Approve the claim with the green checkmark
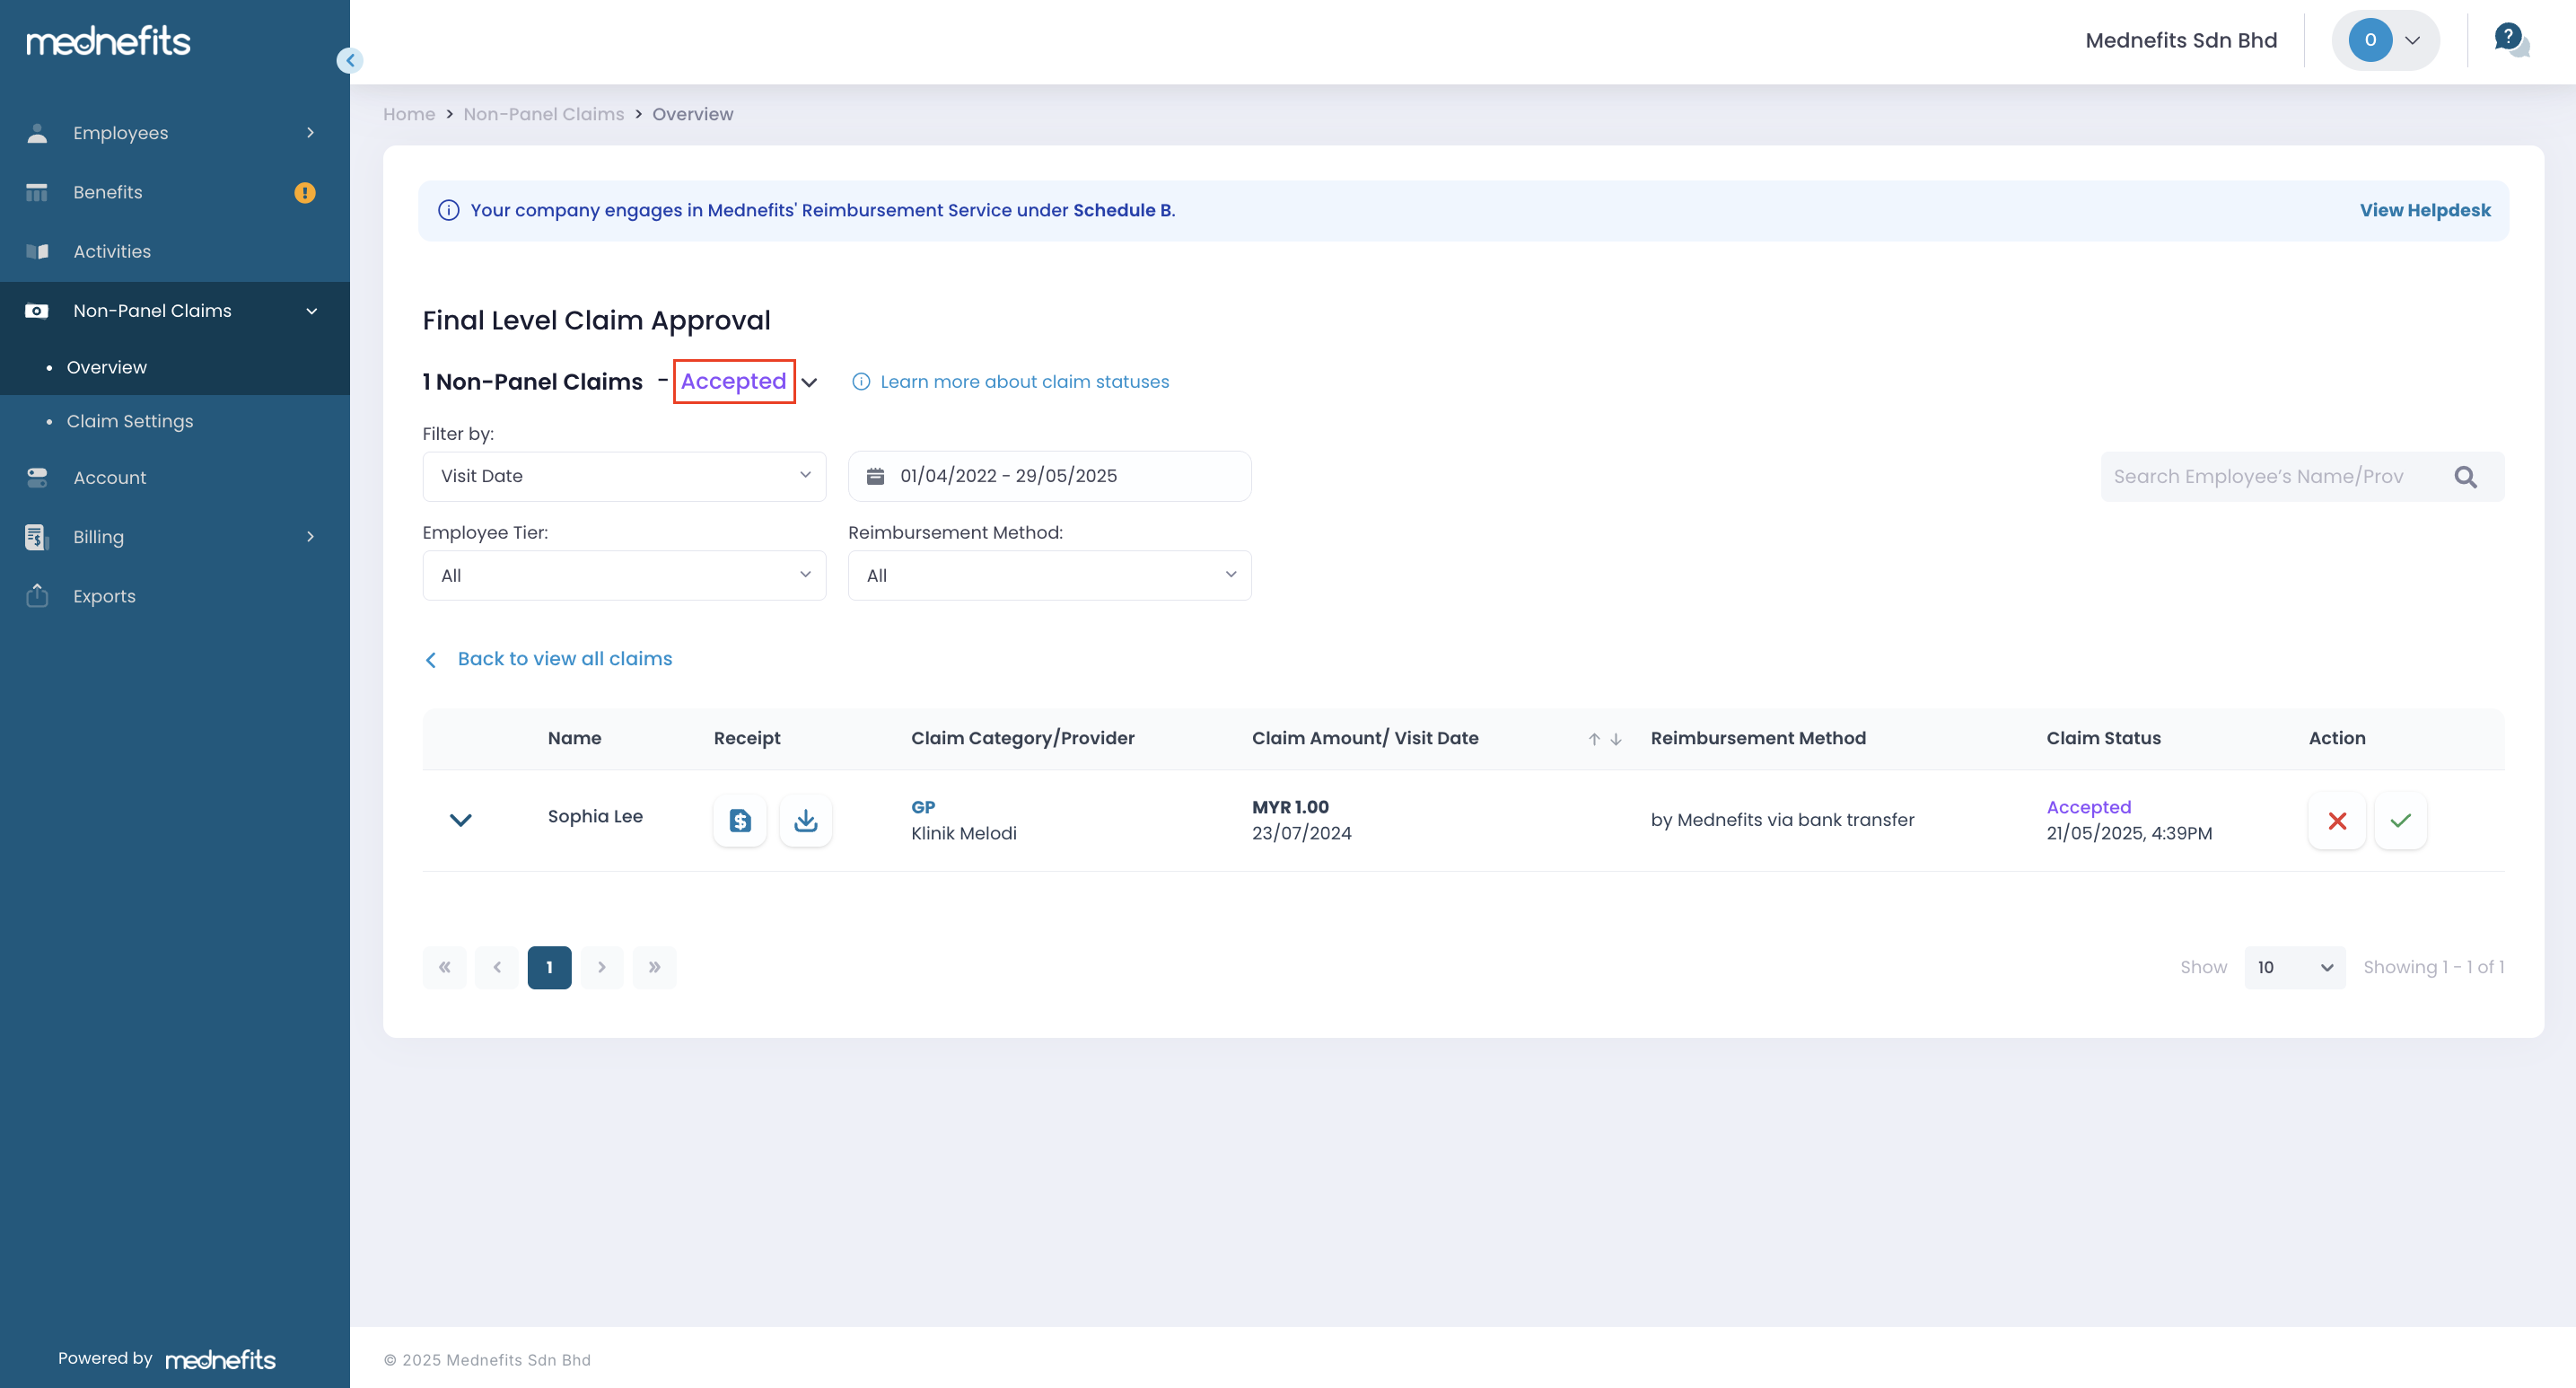This screenshot has width=2576, height=1388. click(x=2400, y=820)
